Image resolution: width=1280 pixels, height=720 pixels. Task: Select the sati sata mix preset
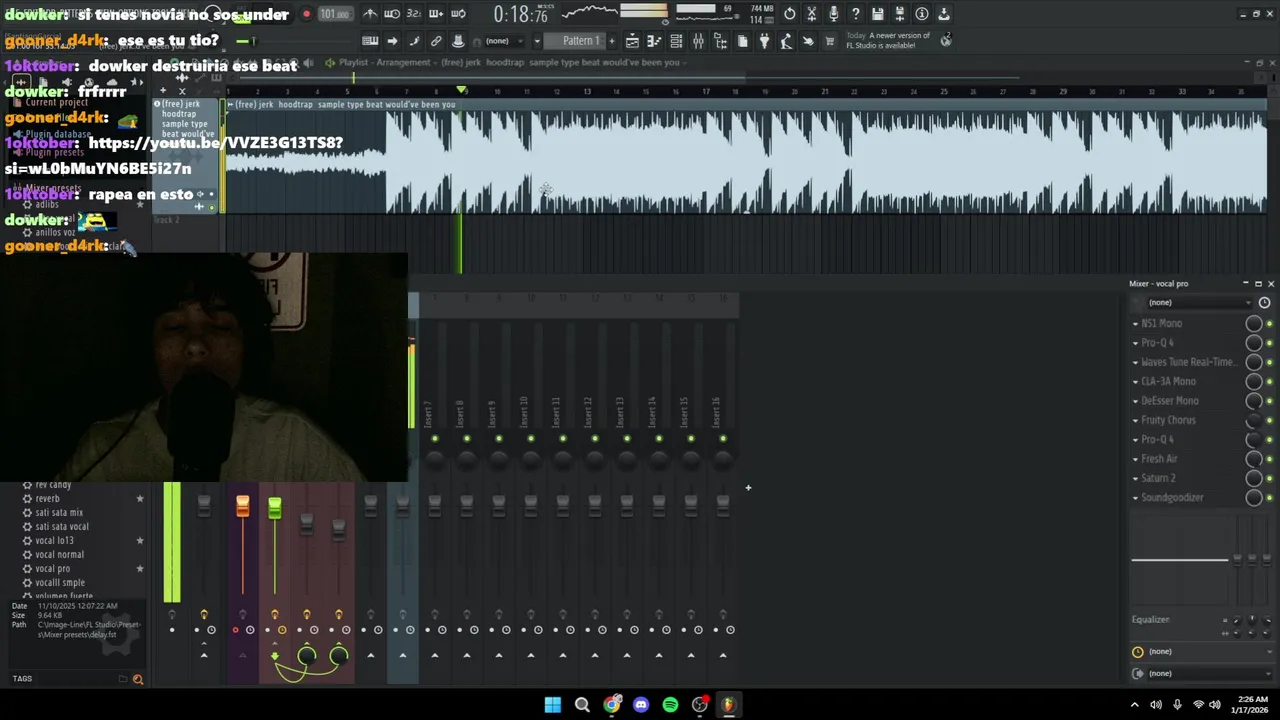(59, 512)
